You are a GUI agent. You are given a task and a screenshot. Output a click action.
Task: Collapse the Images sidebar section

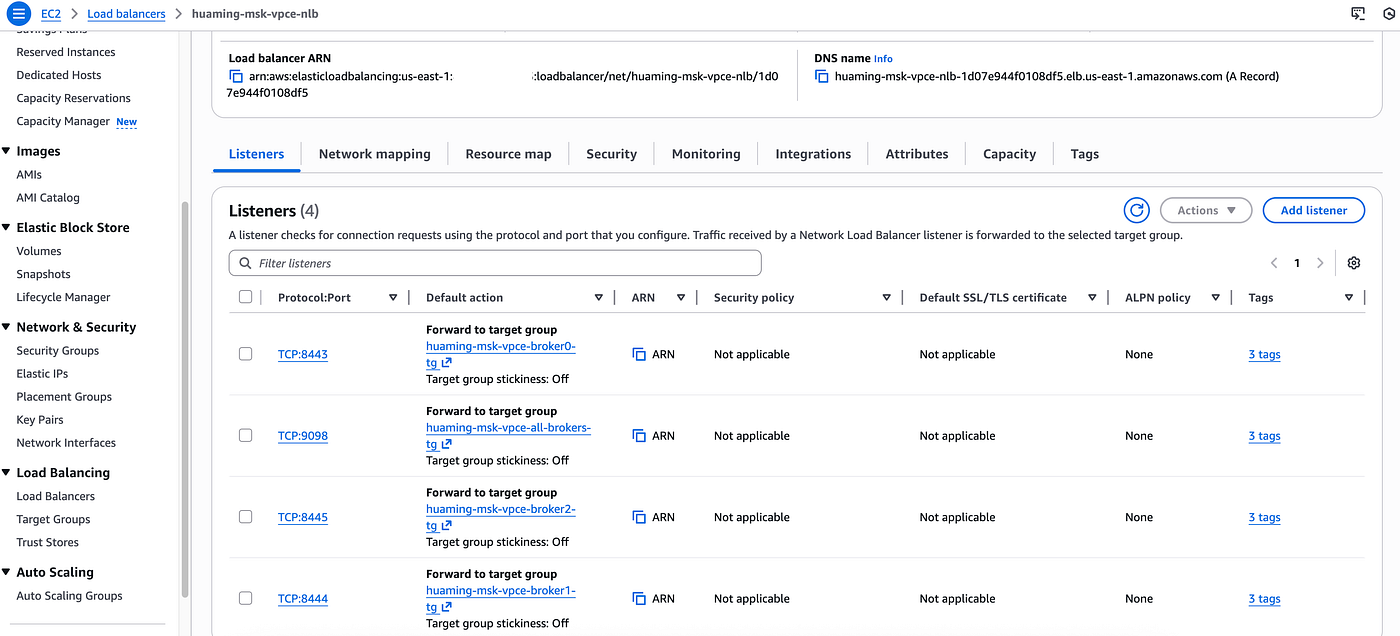(7, 151)
